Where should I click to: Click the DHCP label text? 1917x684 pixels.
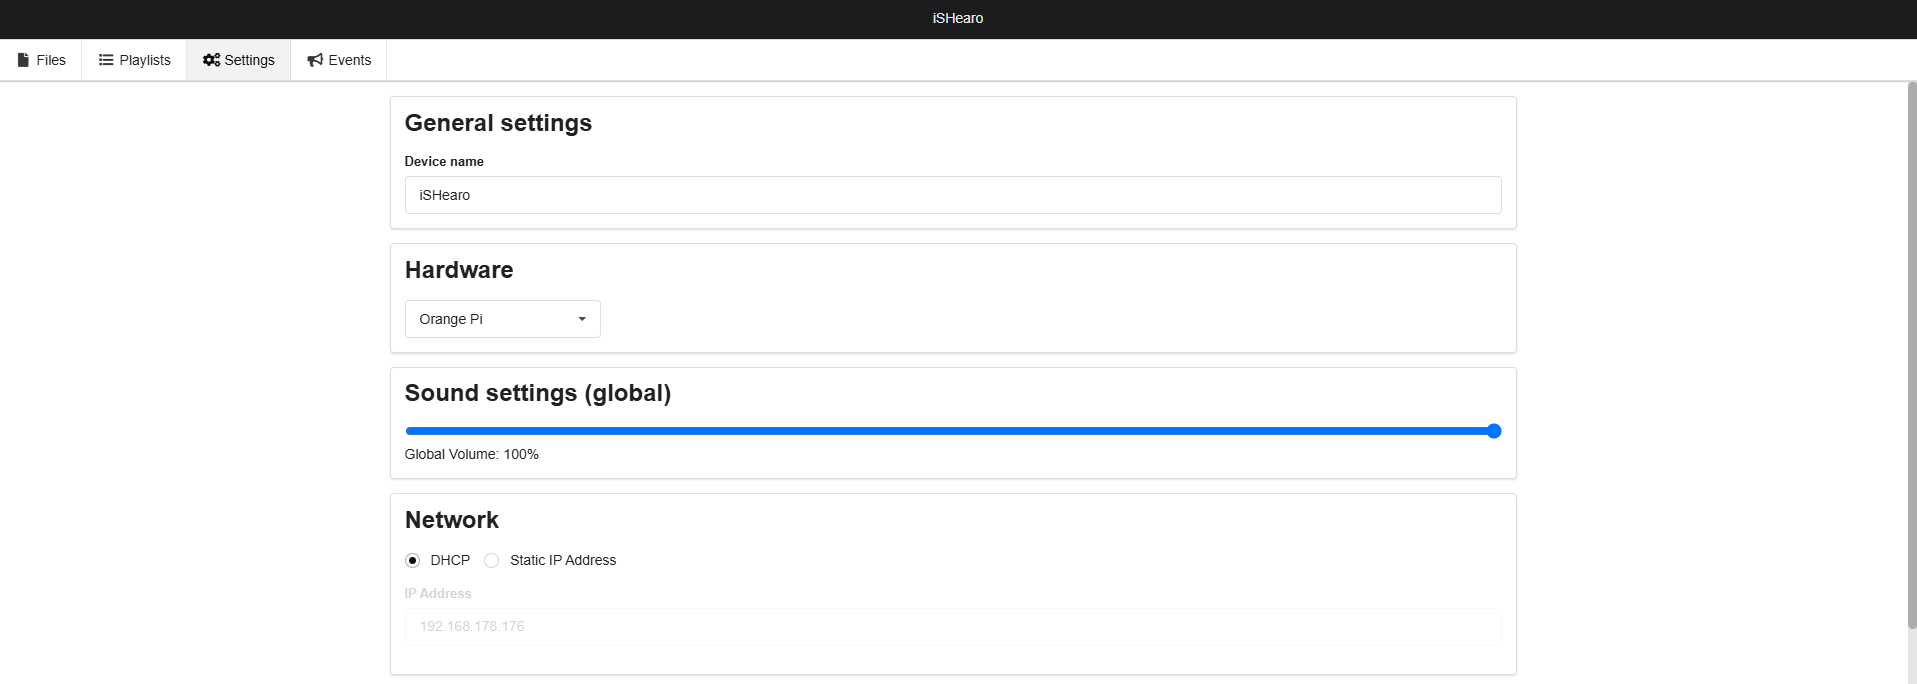pyautogui.click(x=450, y=560)
